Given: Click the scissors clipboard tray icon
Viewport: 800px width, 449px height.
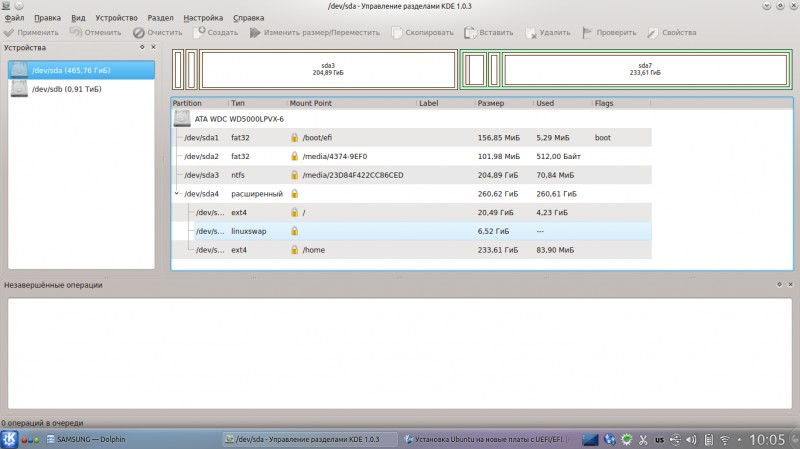Looking at the screenshot, I should point(643,439).
